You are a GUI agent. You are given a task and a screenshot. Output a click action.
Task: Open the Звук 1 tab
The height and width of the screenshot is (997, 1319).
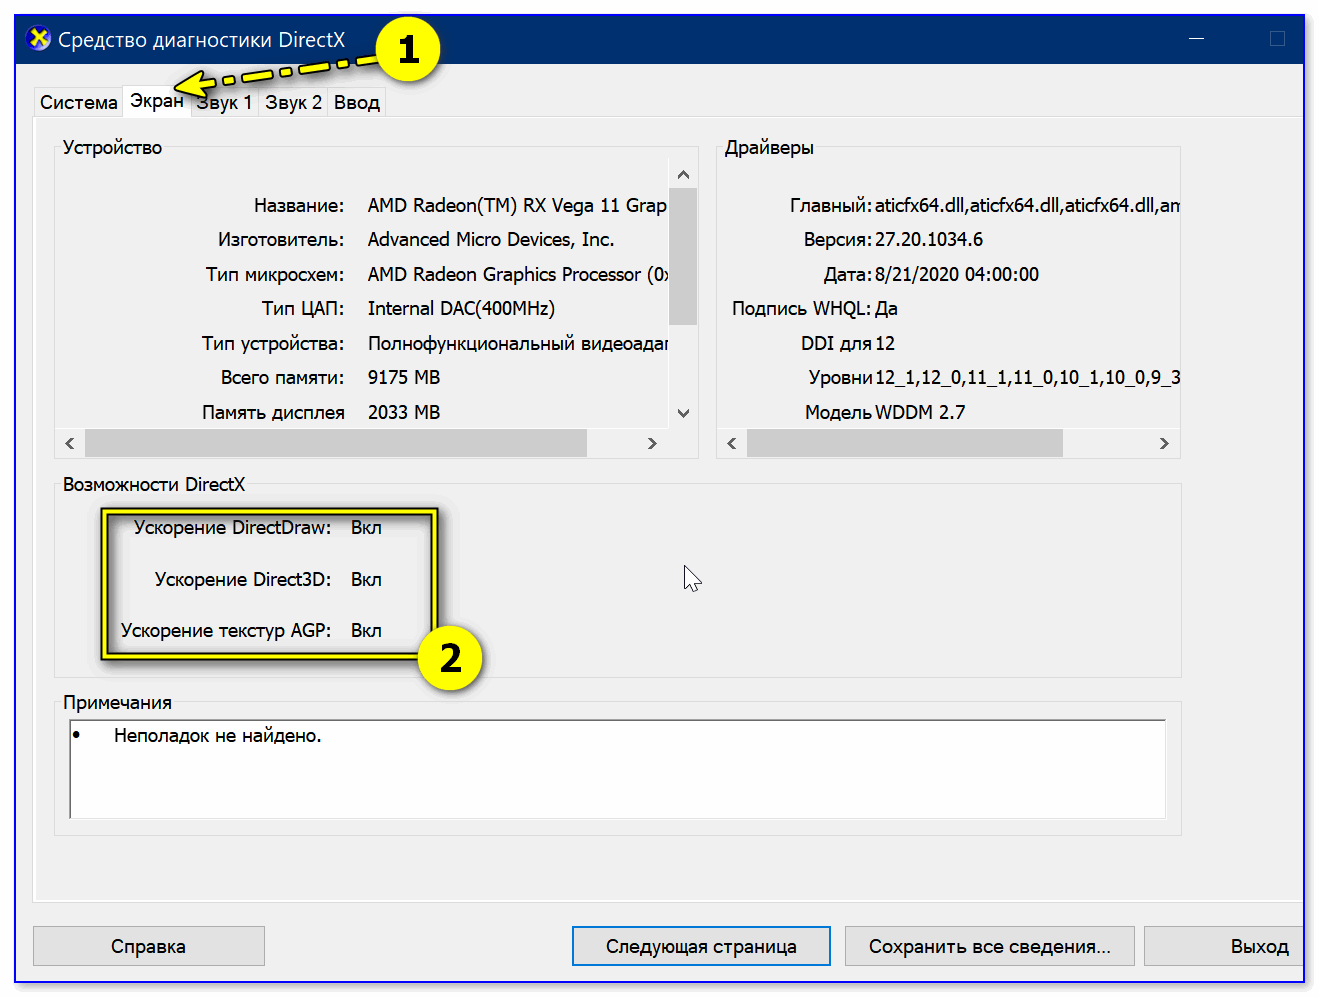224,102
